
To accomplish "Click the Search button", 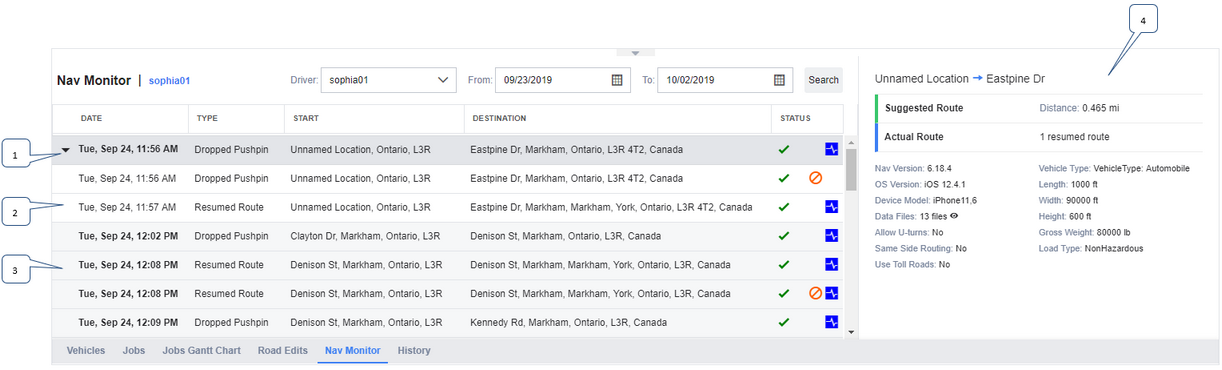I will click(x=824, y=80).
